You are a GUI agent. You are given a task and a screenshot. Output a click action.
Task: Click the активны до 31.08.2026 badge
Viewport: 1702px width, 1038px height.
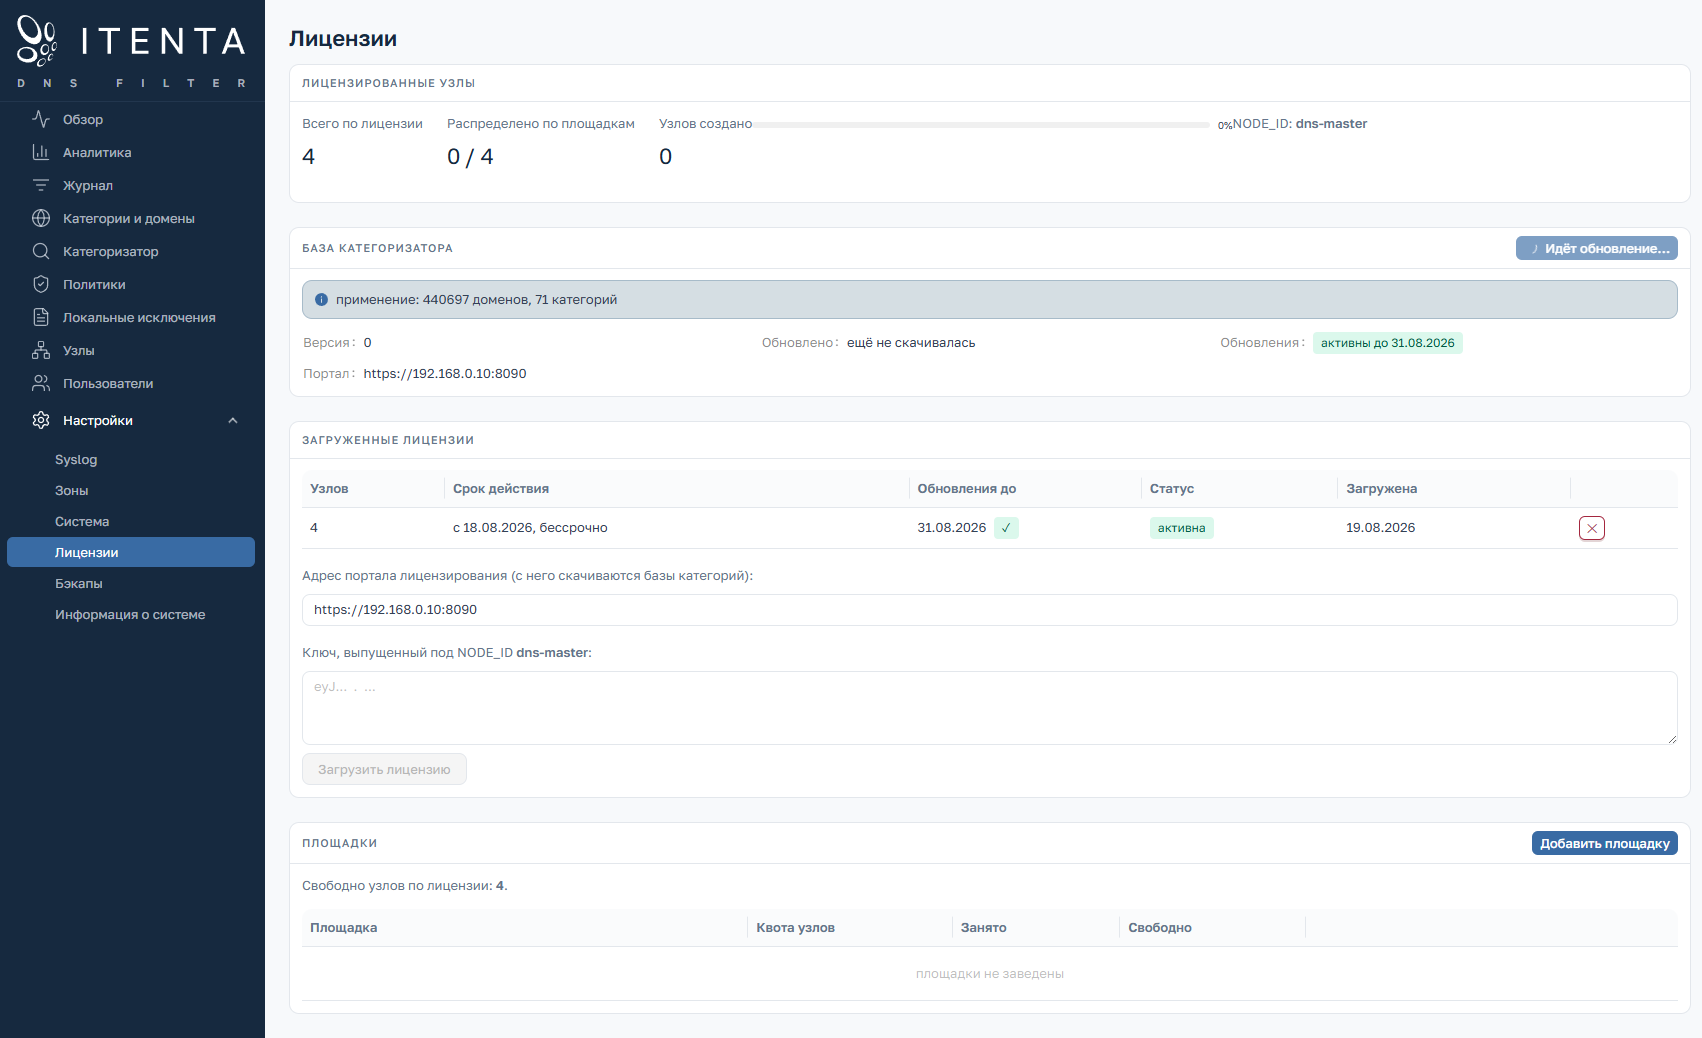[1388, 343]
